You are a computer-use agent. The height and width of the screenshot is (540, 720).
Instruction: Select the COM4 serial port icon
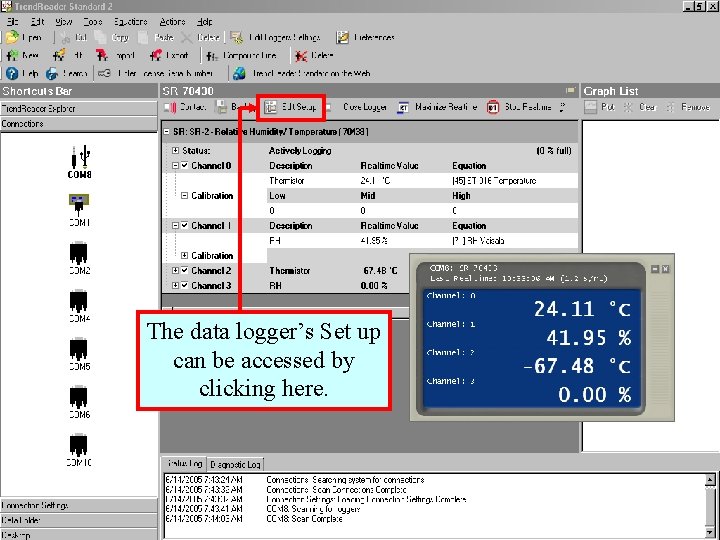point(79,301)
